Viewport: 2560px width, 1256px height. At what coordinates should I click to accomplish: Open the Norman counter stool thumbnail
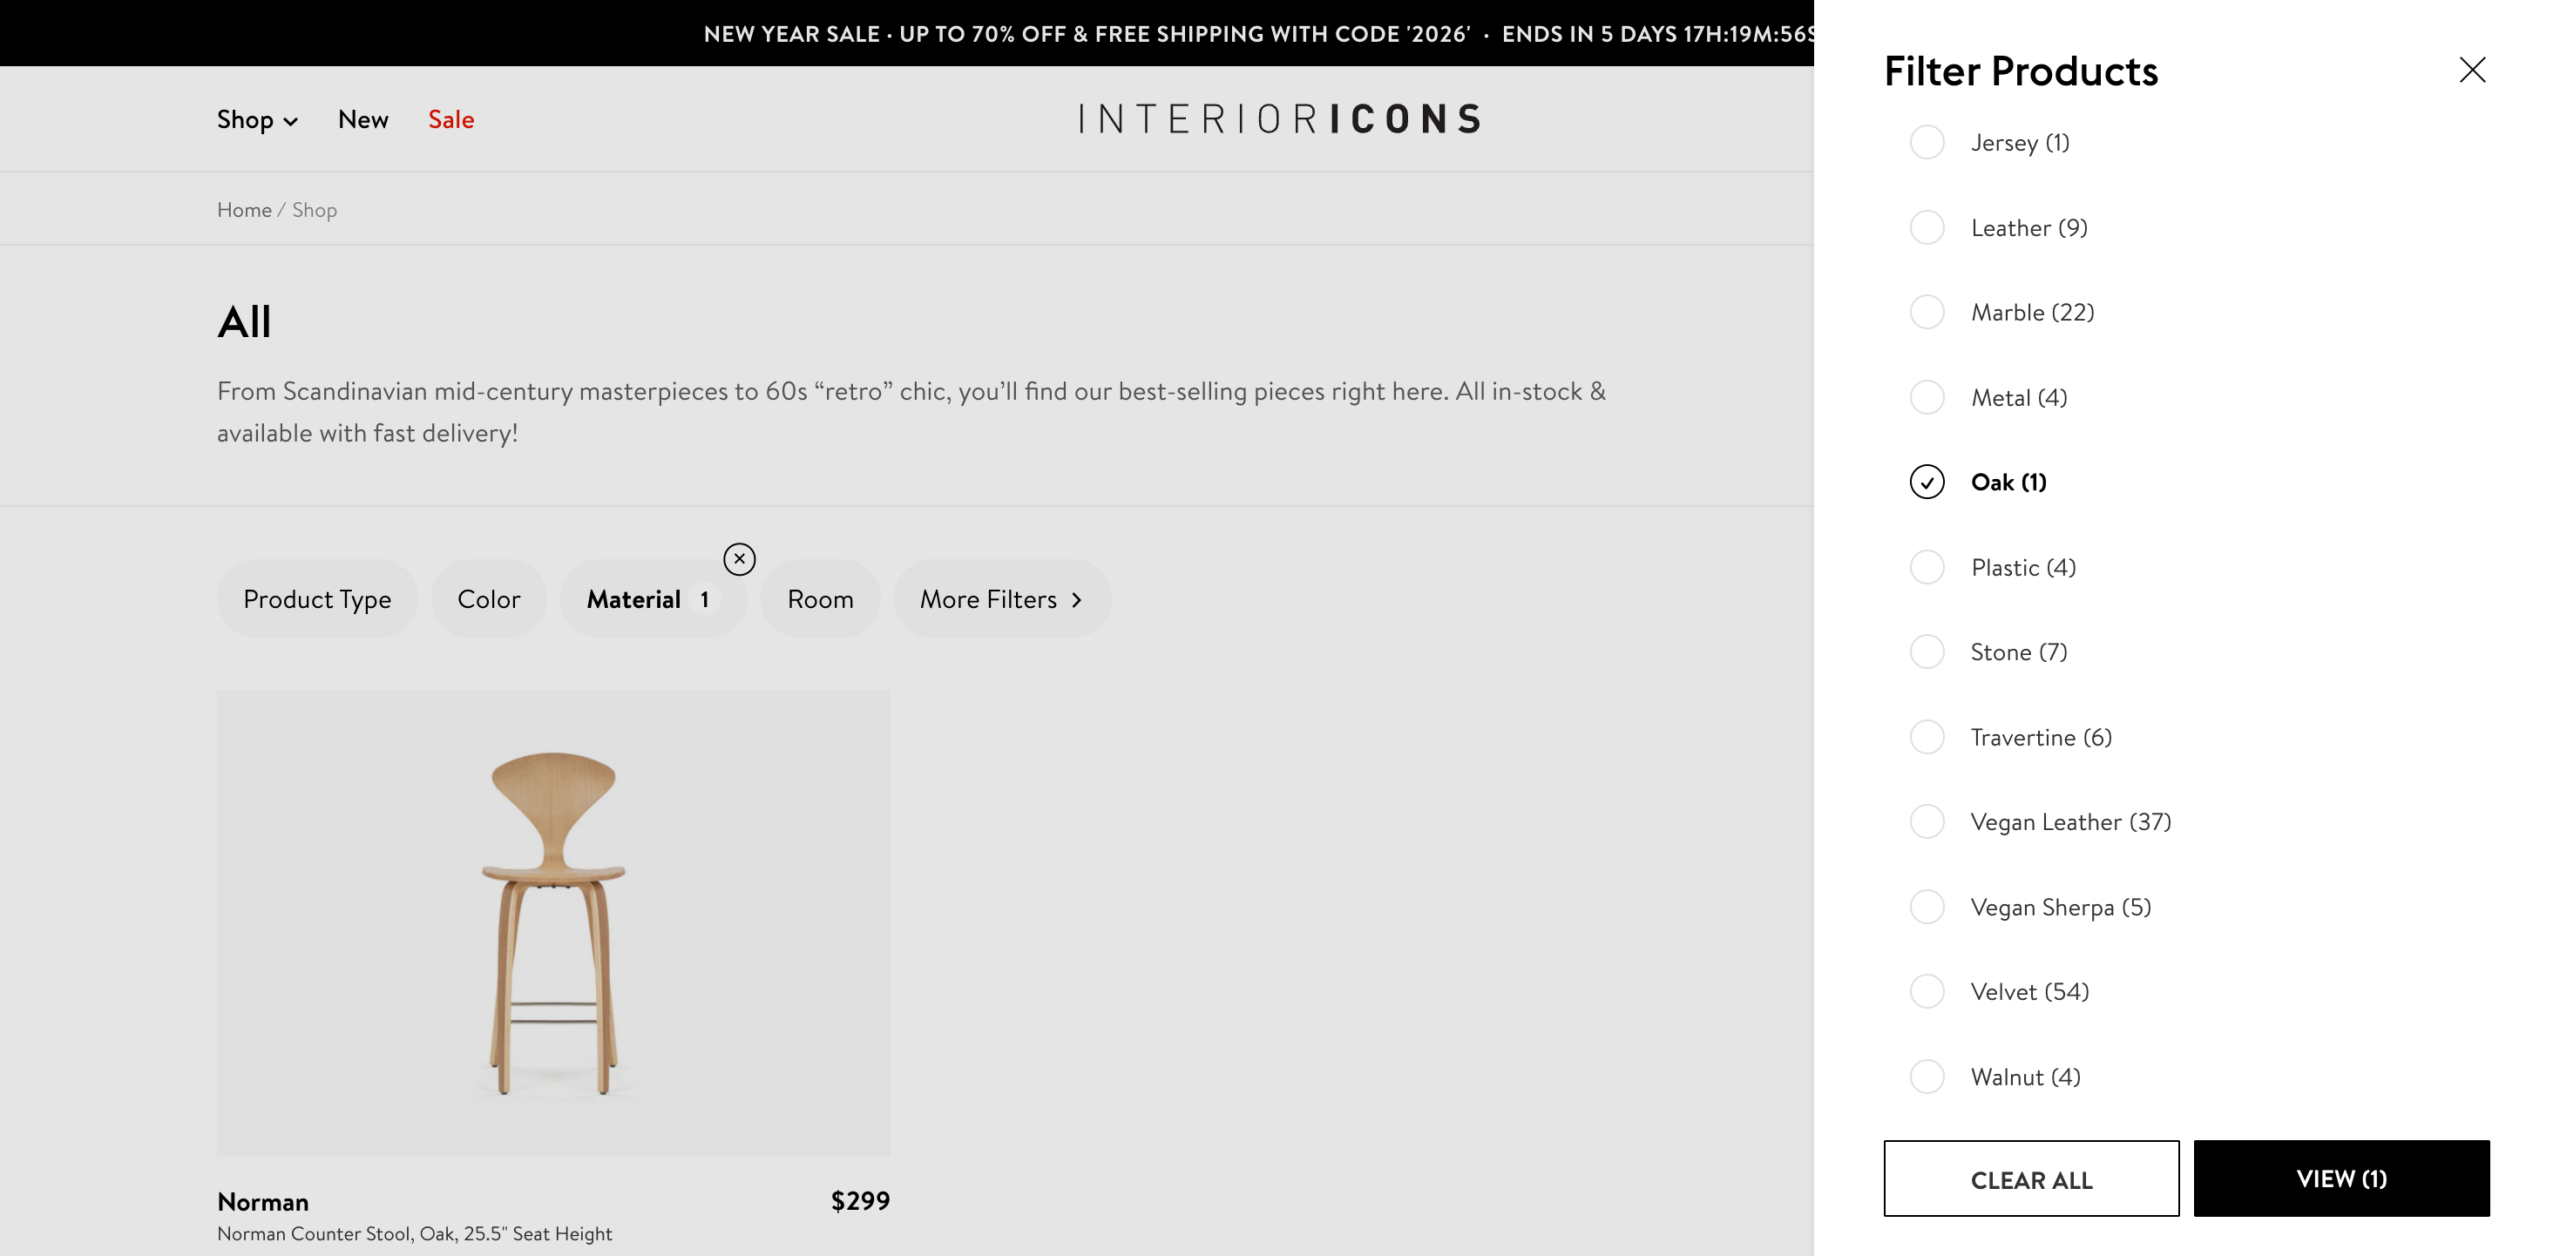point(553,922)
